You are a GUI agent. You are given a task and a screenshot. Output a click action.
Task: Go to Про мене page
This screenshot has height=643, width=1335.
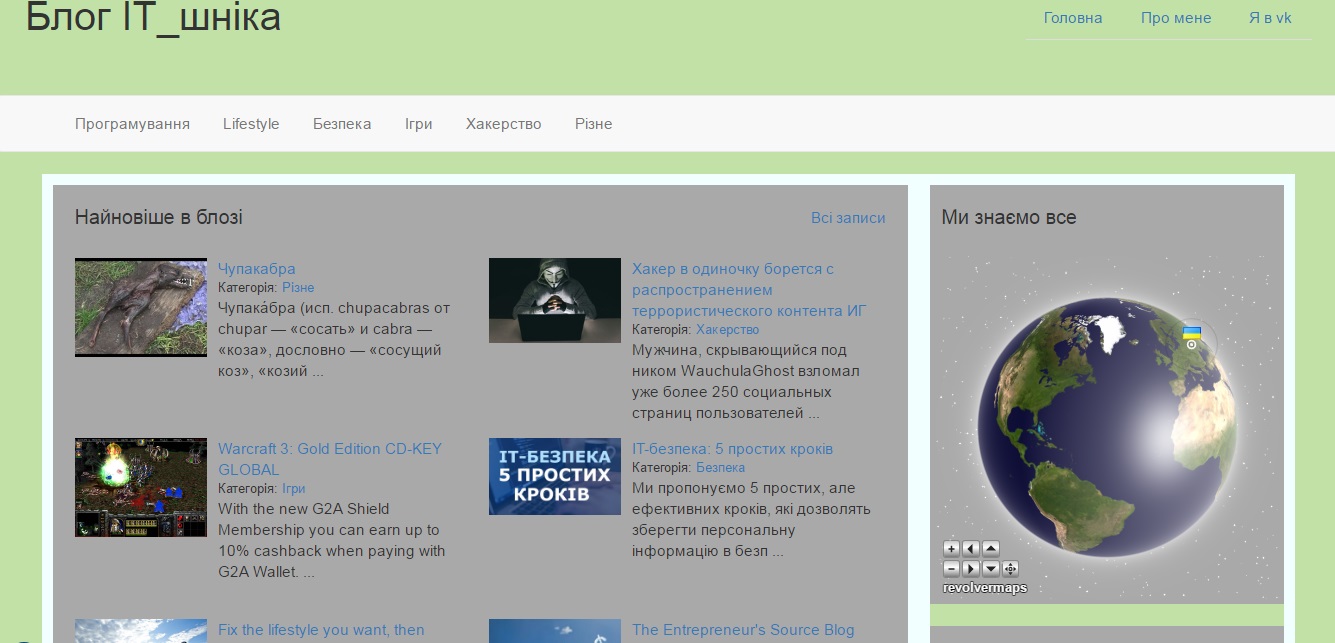[x=1176, y=18]
